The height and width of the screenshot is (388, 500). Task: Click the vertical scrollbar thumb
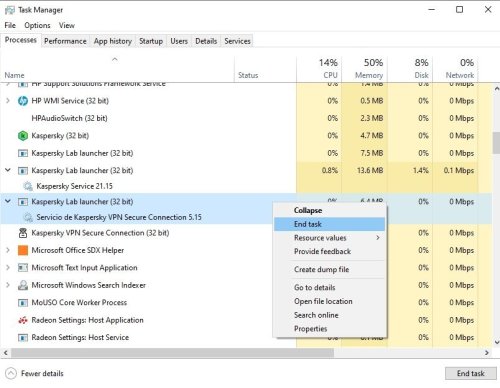[x=496, y=143]
